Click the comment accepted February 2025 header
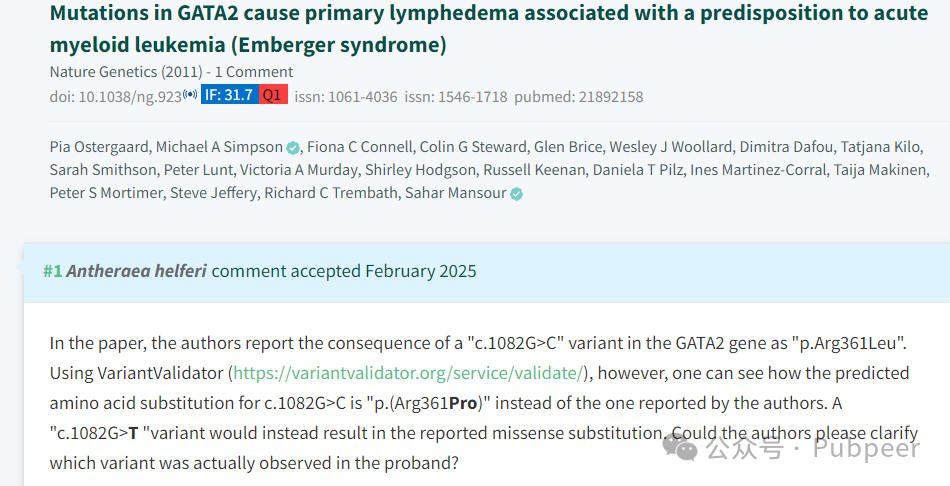This screenshot has width=950, height=486. [x=344, y=271]
